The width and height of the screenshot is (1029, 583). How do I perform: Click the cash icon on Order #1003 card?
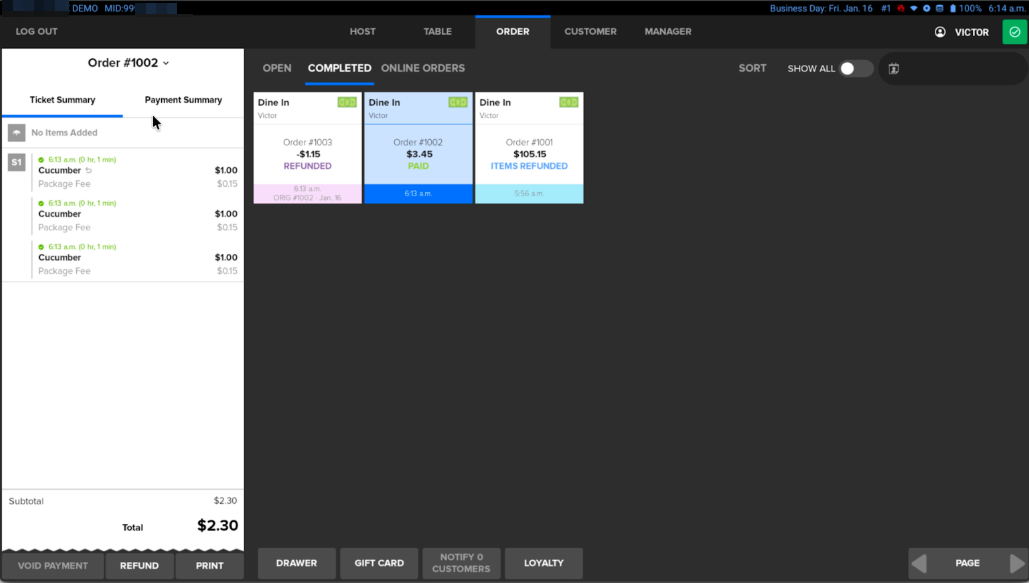tap(347, 102)
